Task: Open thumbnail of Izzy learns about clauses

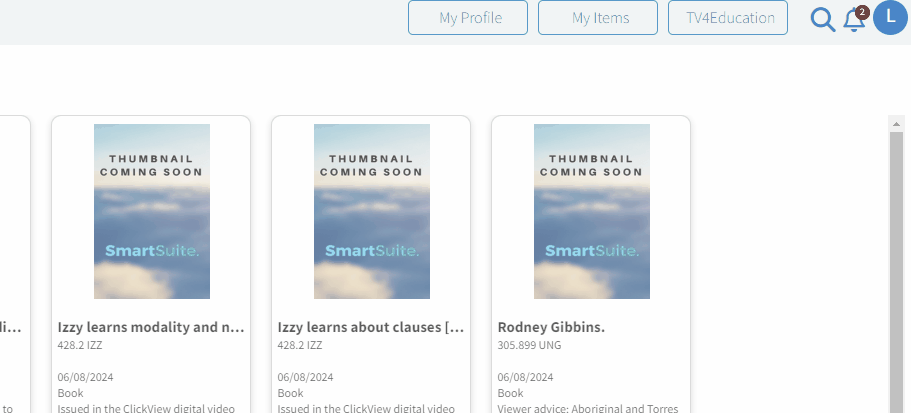Action: click(372, 211)
